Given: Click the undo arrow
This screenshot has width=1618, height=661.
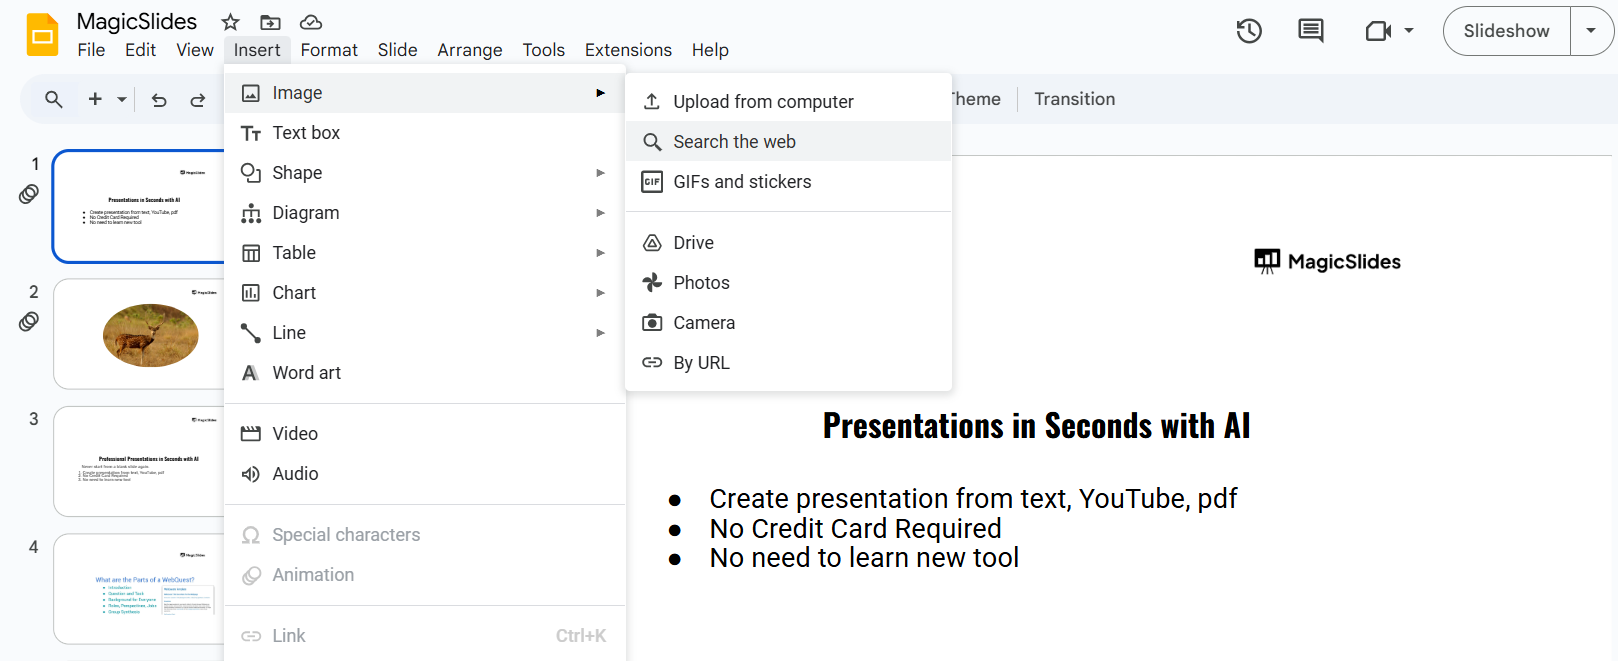Looking at the screenshot, I should tap(159, 99).
